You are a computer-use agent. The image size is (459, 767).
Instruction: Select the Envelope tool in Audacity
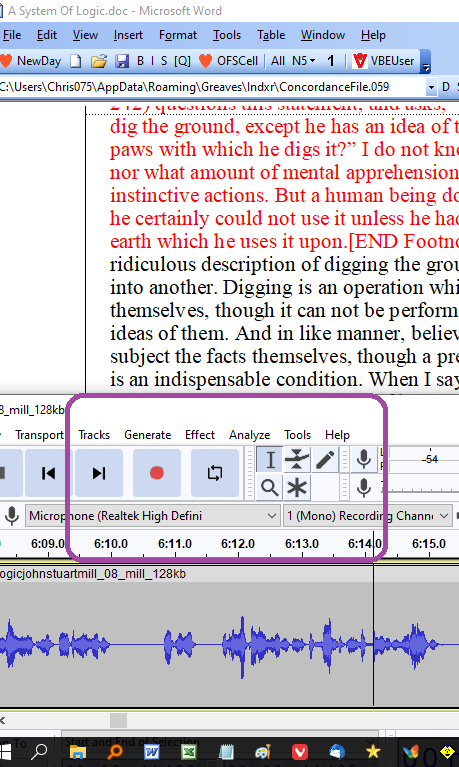pyautogui.click(x=297, y=460)
